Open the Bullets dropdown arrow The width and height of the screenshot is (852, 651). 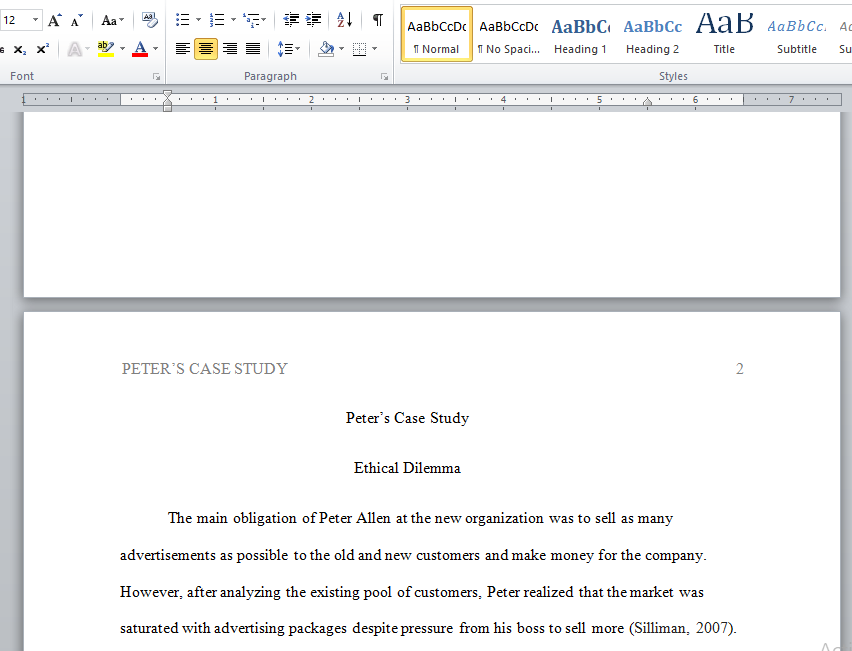tap(198, 21)
